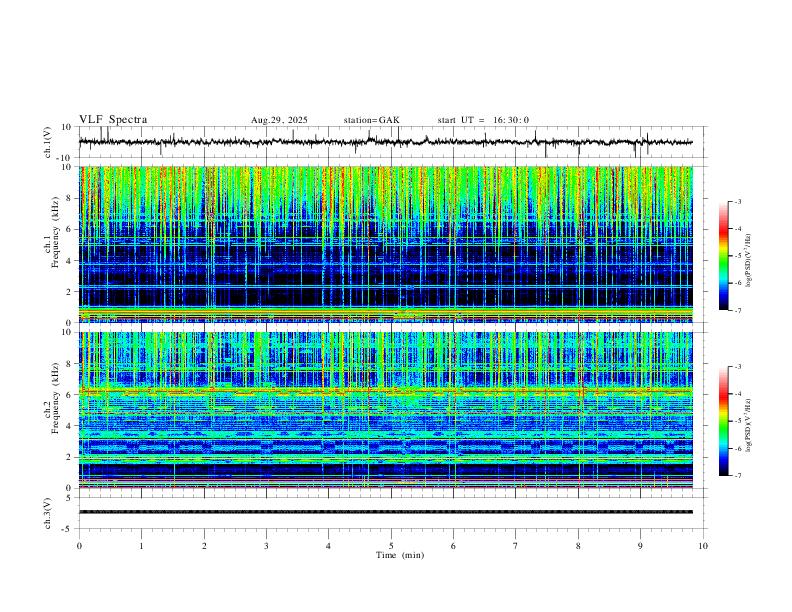Click inside the ch.2 spectrogram panel

click(x=386, y=410)
